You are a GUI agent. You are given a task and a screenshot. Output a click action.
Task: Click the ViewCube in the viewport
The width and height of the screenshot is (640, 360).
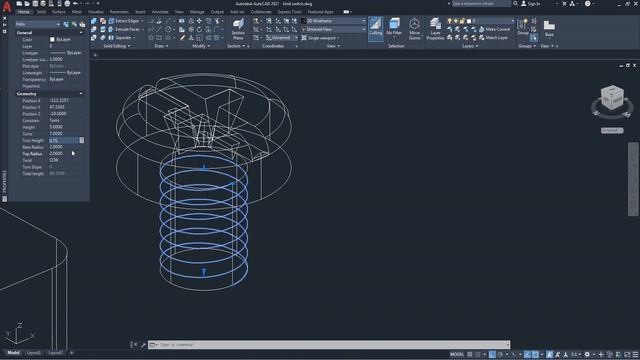point(612,98)
